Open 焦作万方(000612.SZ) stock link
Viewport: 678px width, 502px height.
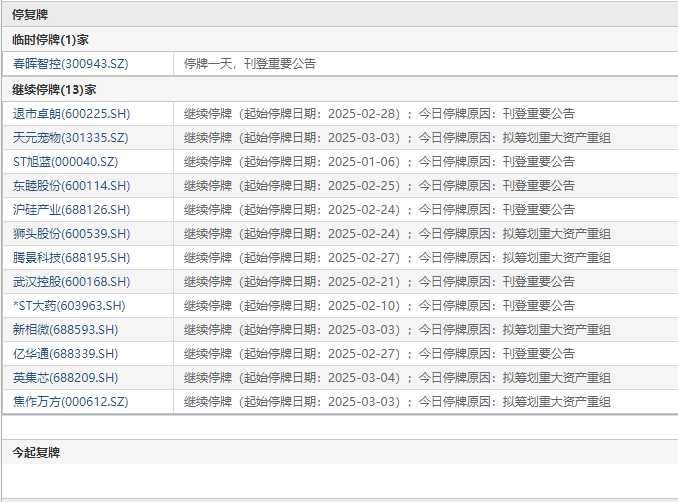click(70, 402)
